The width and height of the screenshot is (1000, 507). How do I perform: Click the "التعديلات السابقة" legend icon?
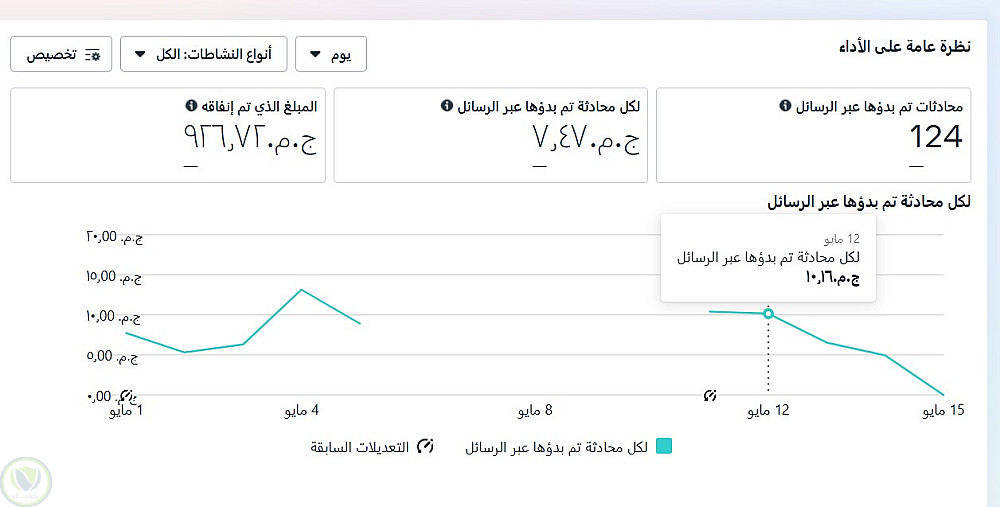click(x=425, y=447)
